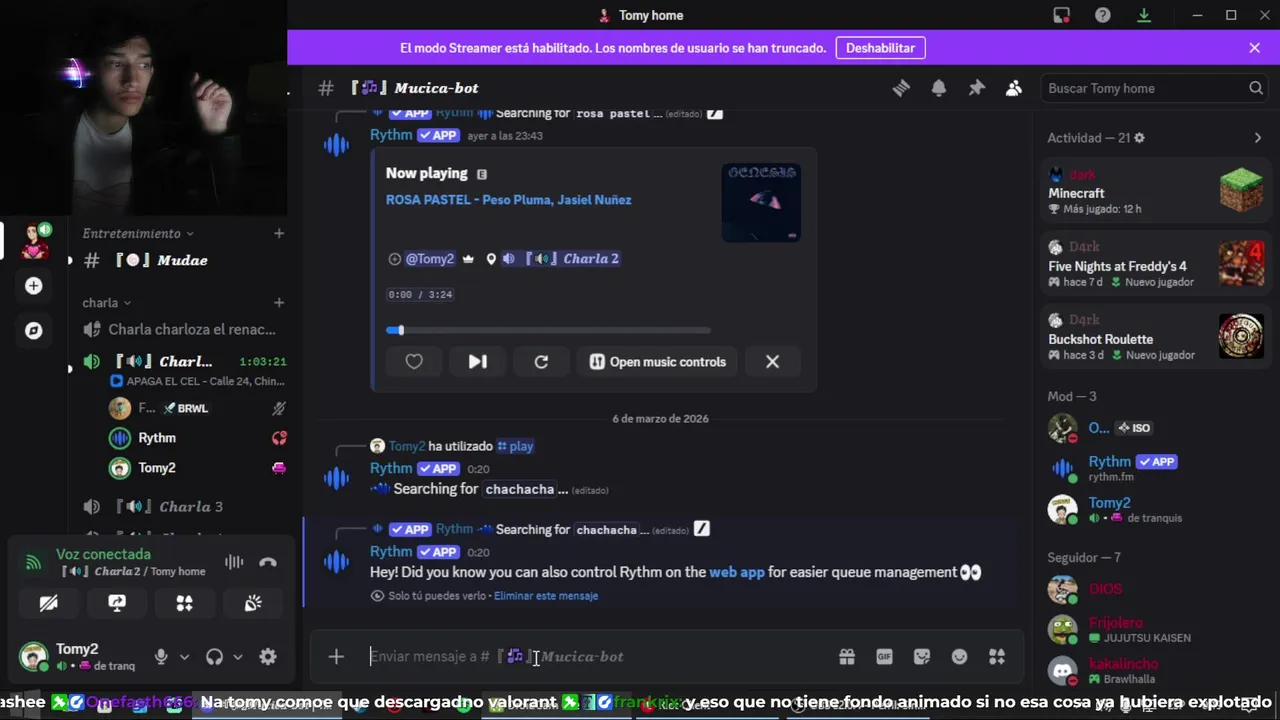
Task: Click the ROSA PASTEL album thumbnail
Action: [761, 202]
